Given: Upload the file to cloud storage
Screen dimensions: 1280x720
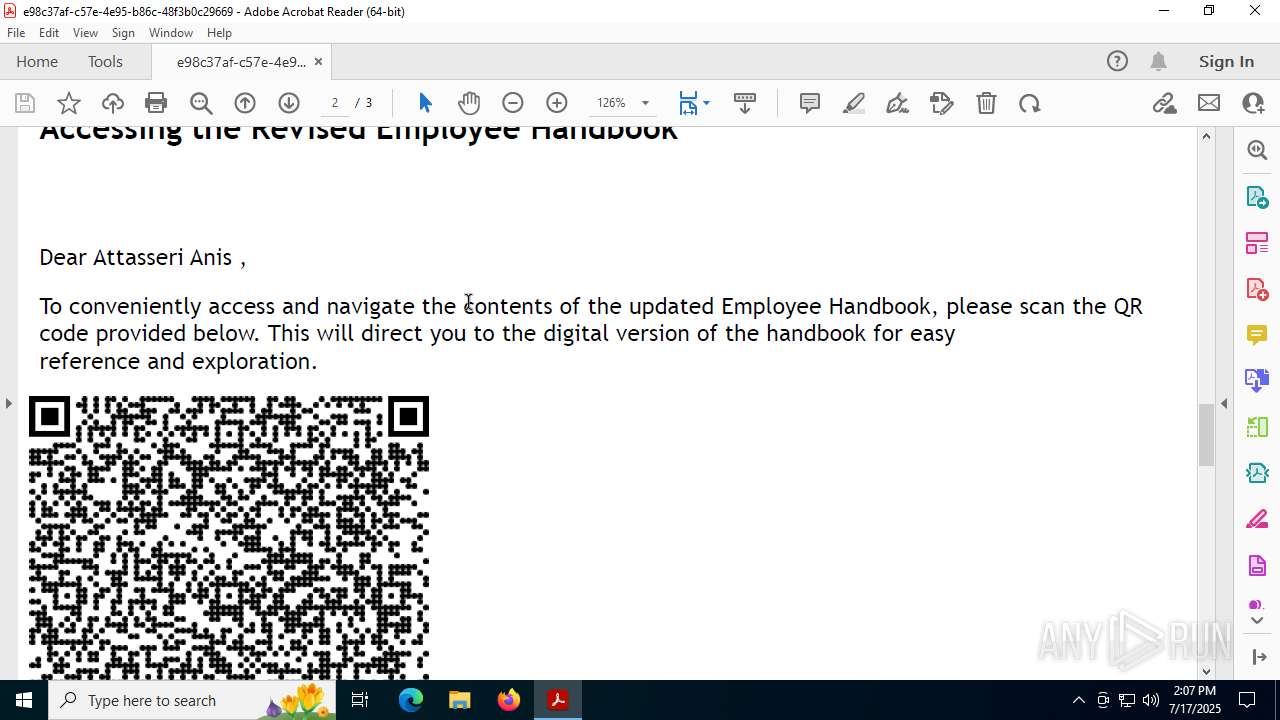Looking at the screenshot, I should (113, 103).
